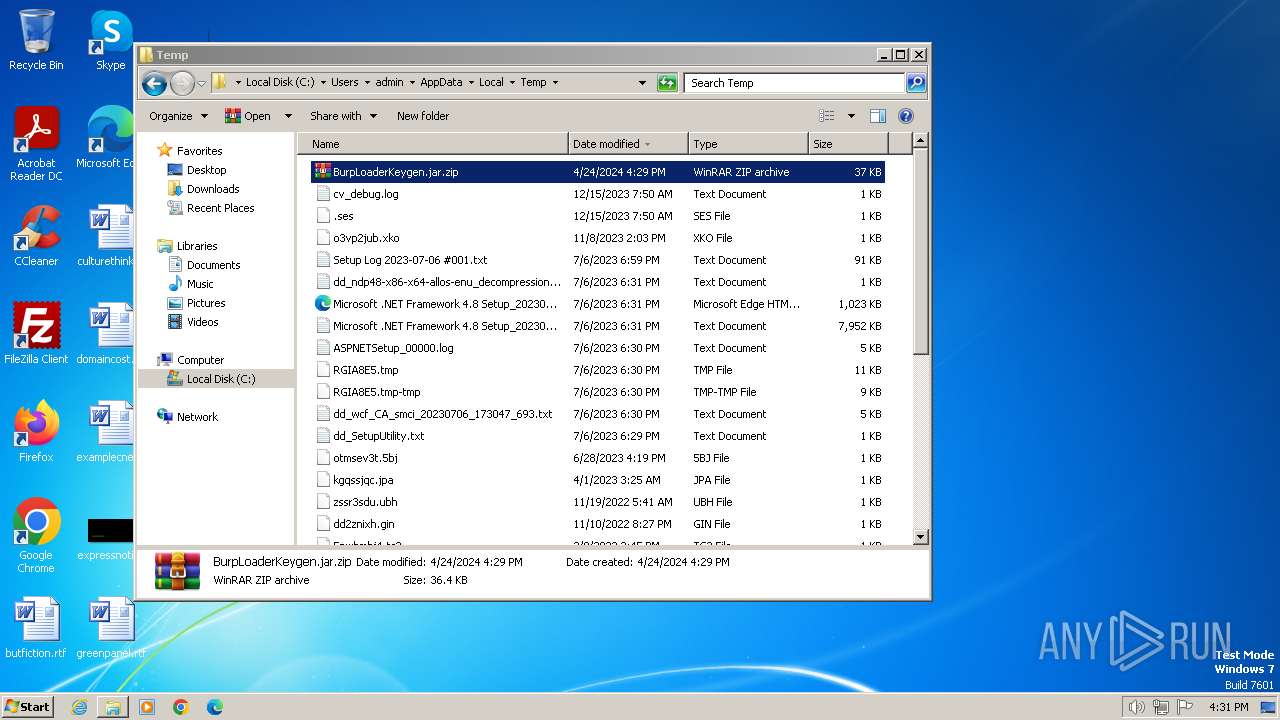Open the Organize menu
This screenshot has height=720, width=1280.
pos(178,116)
